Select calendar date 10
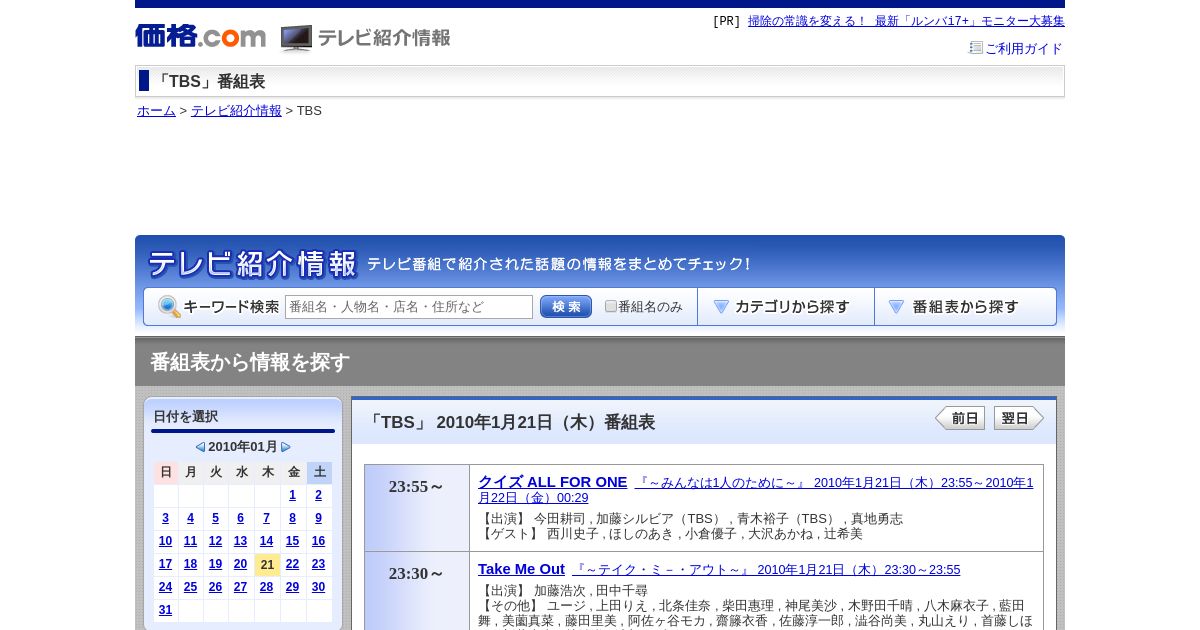Viewport: 1200px width, 630px height. pyautogui.click(x=165, y=541)
